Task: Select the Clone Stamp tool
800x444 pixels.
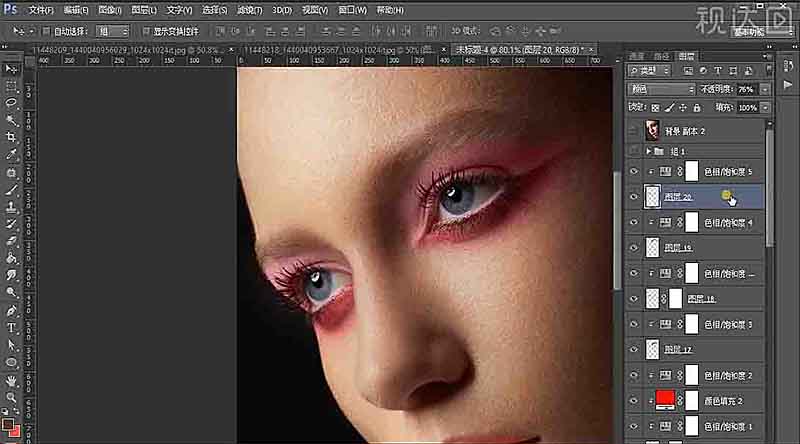Action: point(11,207)
